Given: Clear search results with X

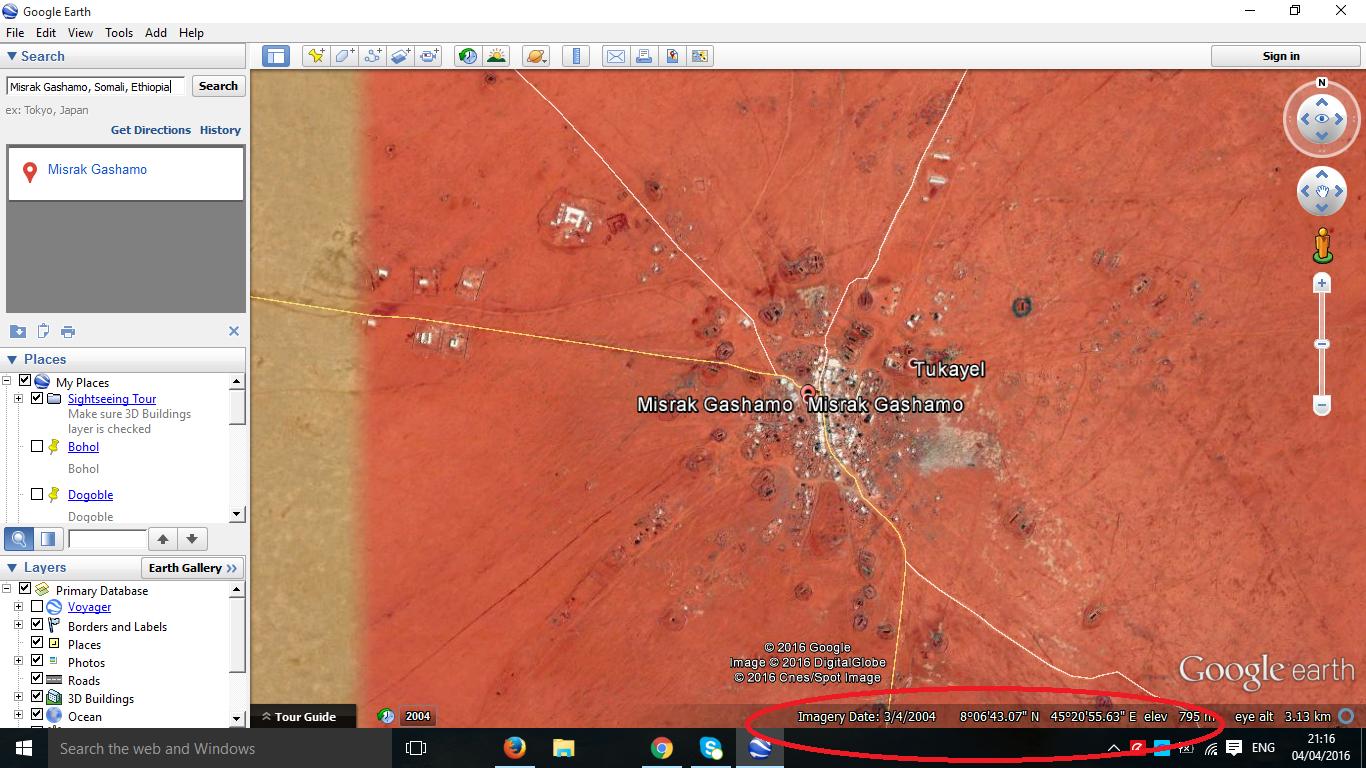Looking at the screenshot, I should [x=234, y=331].
